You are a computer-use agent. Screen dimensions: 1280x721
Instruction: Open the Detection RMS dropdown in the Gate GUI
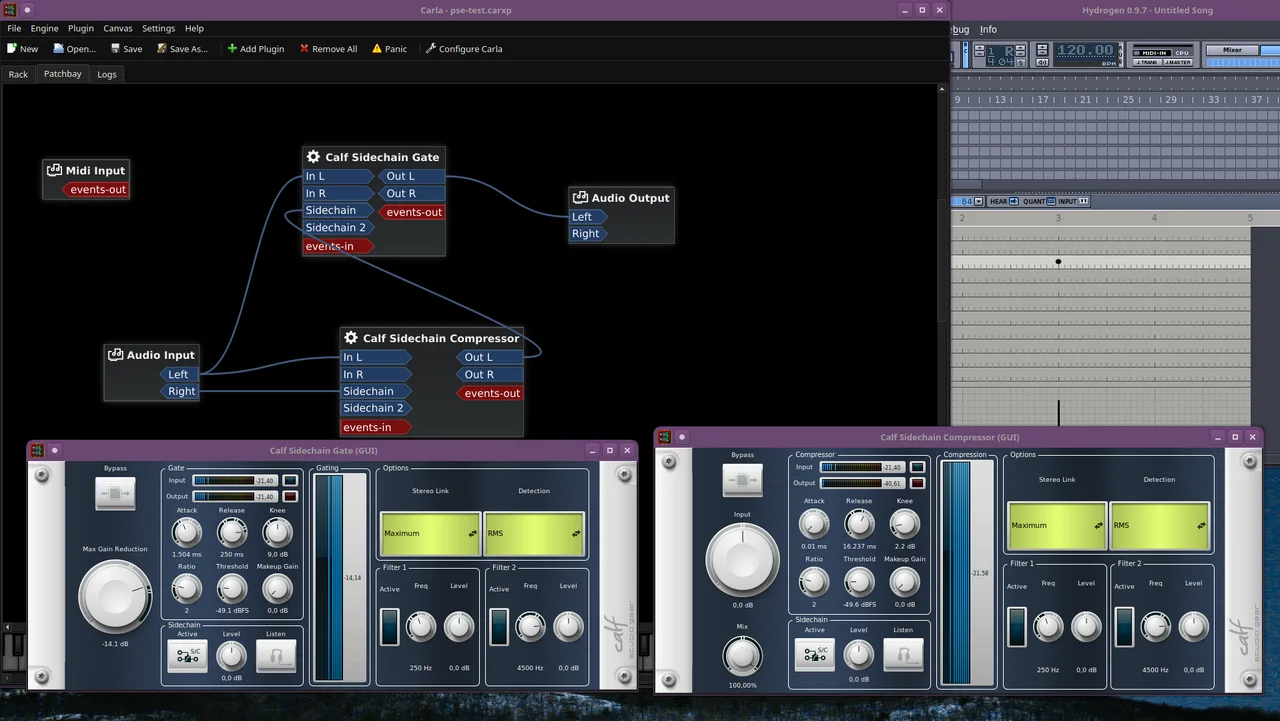534,534
